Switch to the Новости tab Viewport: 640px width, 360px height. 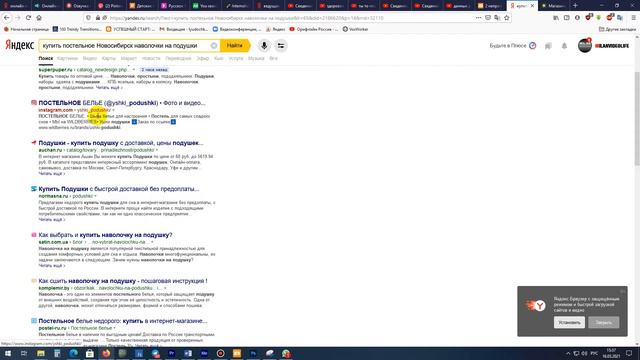151,58
